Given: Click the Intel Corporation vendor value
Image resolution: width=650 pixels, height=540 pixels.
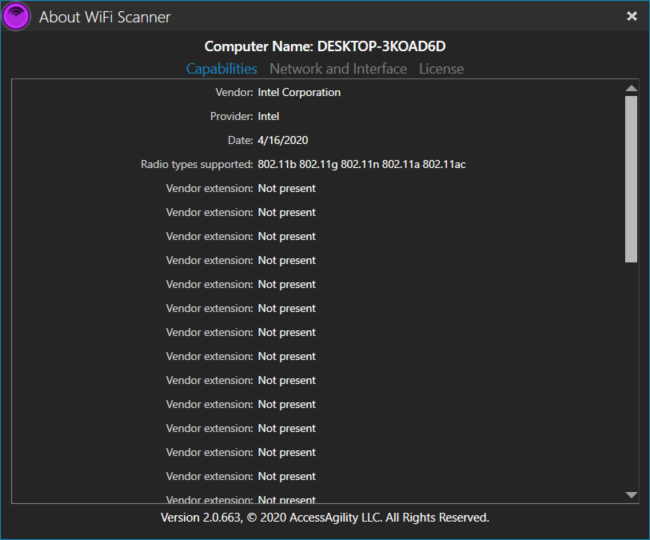Looking at the screenshot, I should click(299, 92).
